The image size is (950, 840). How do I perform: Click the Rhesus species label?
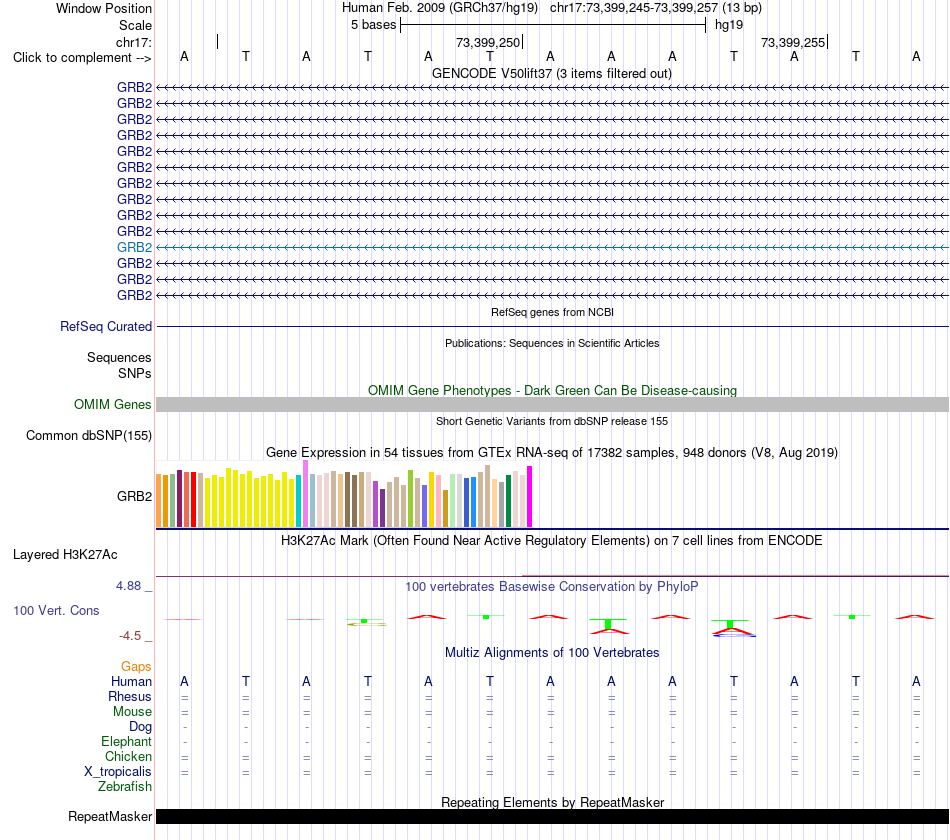point(130,696)
